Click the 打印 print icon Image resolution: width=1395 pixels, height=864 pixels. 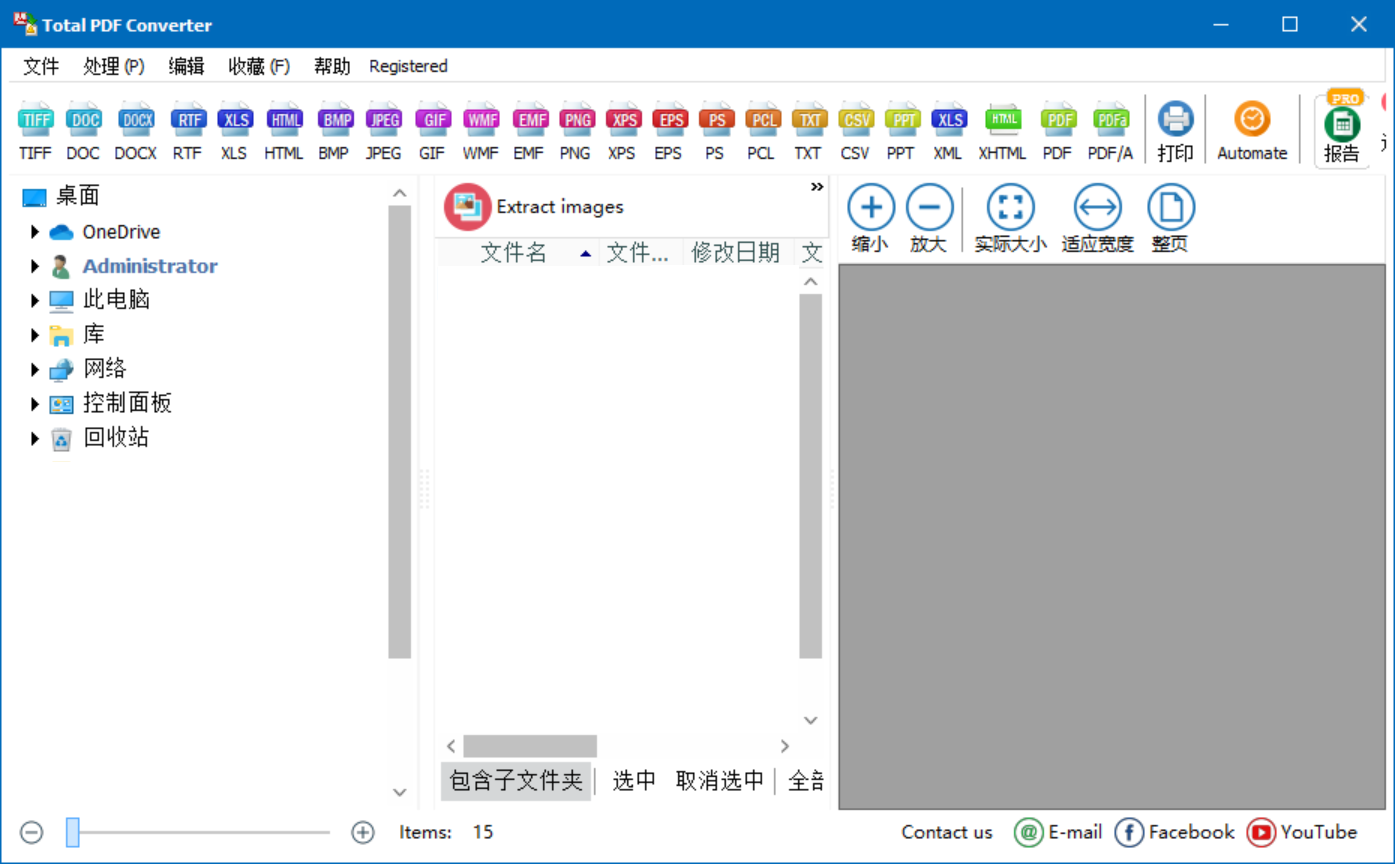click(x=1175, y=130)
